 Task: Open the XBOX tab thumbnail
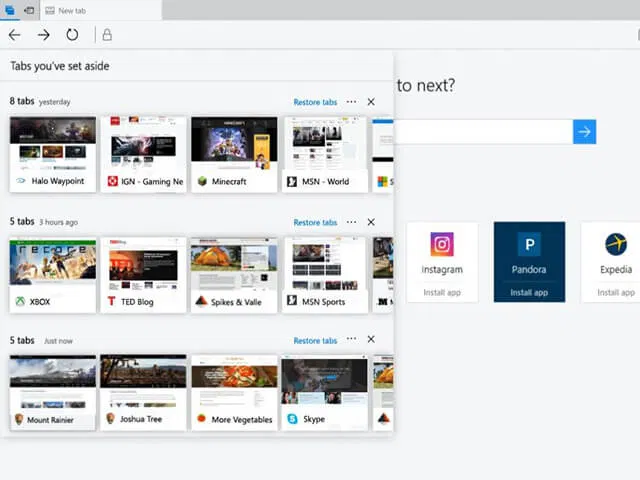click(53, 275)
